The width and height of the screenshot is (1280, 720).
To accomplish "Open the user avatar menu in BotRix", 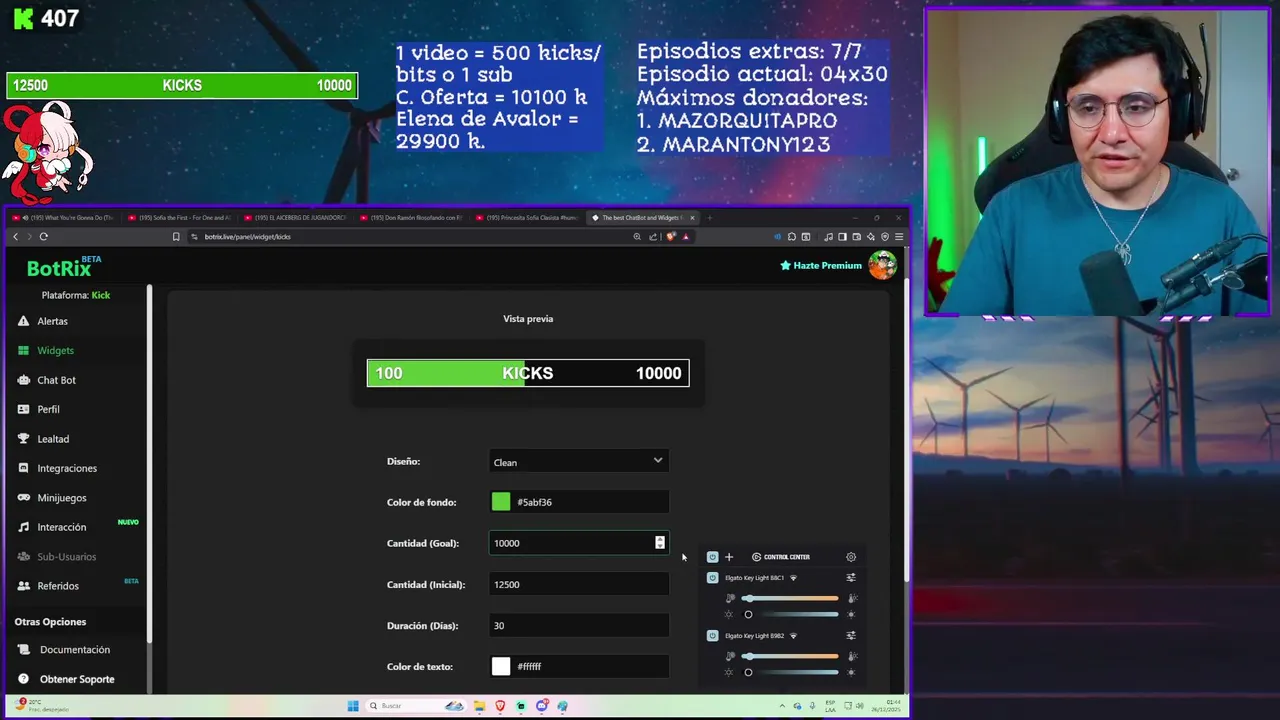I will point(882,265).
